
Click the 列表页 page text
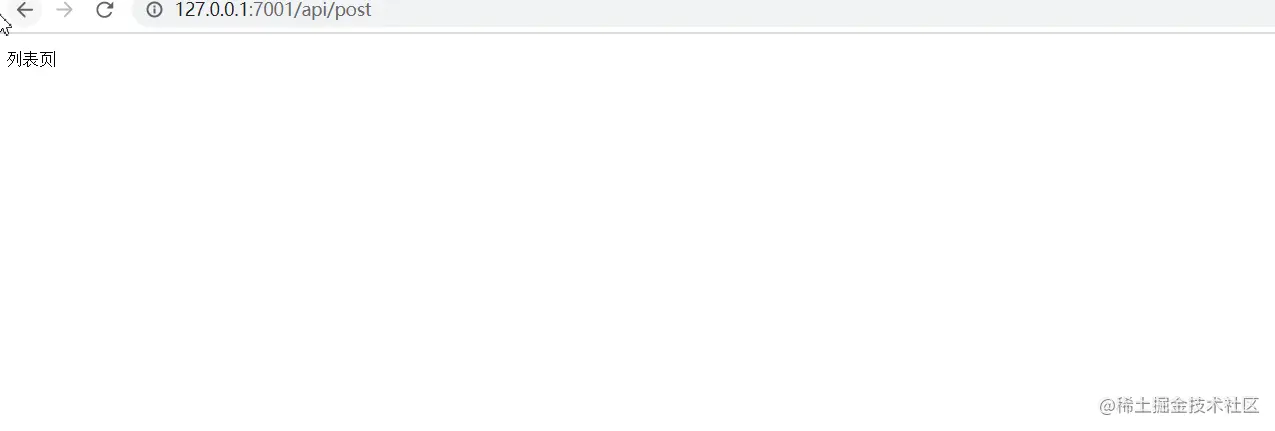[32, 60]
